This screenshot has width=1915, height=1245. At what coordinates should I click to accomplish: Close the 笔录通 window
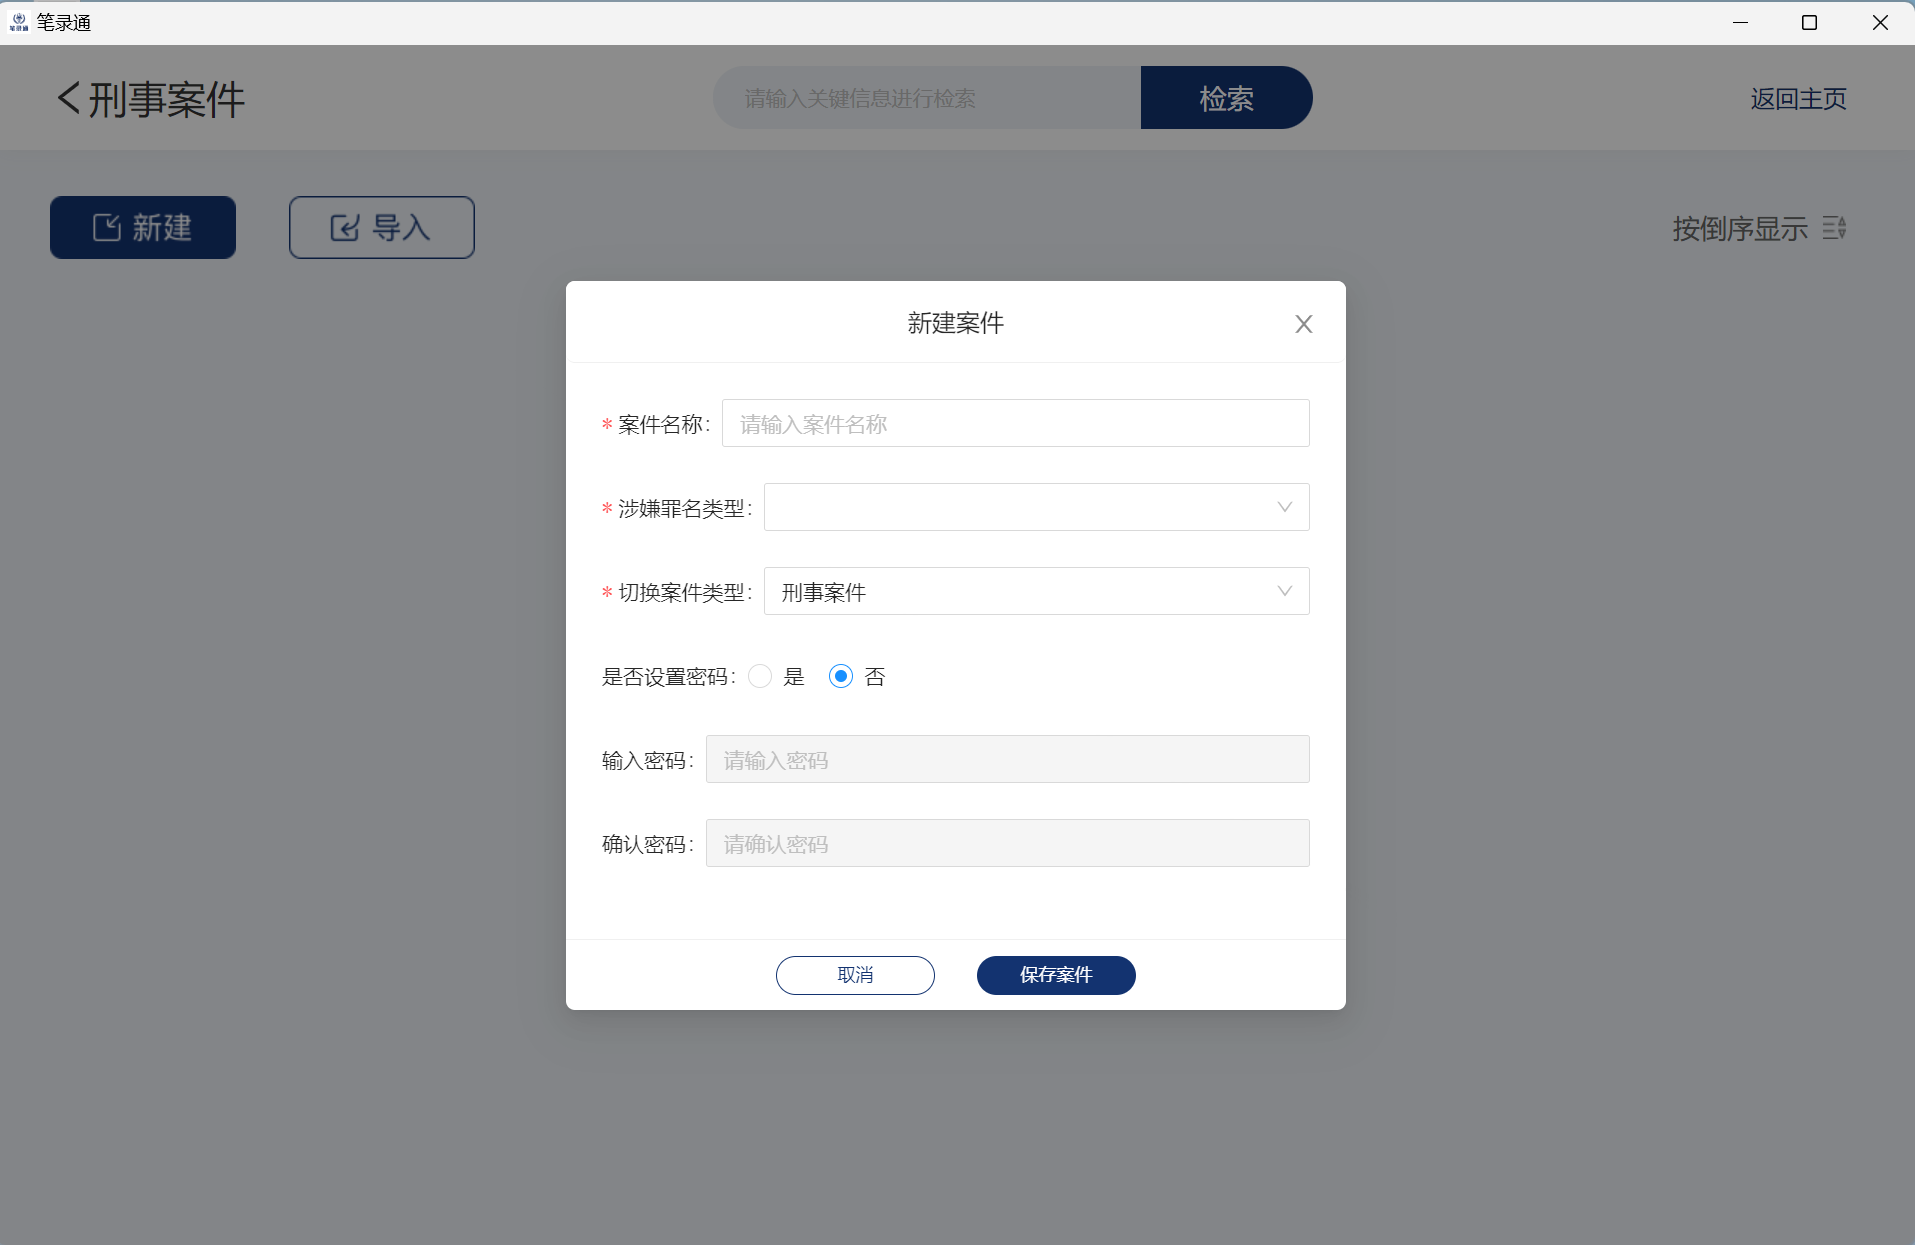coord(1880,22)
